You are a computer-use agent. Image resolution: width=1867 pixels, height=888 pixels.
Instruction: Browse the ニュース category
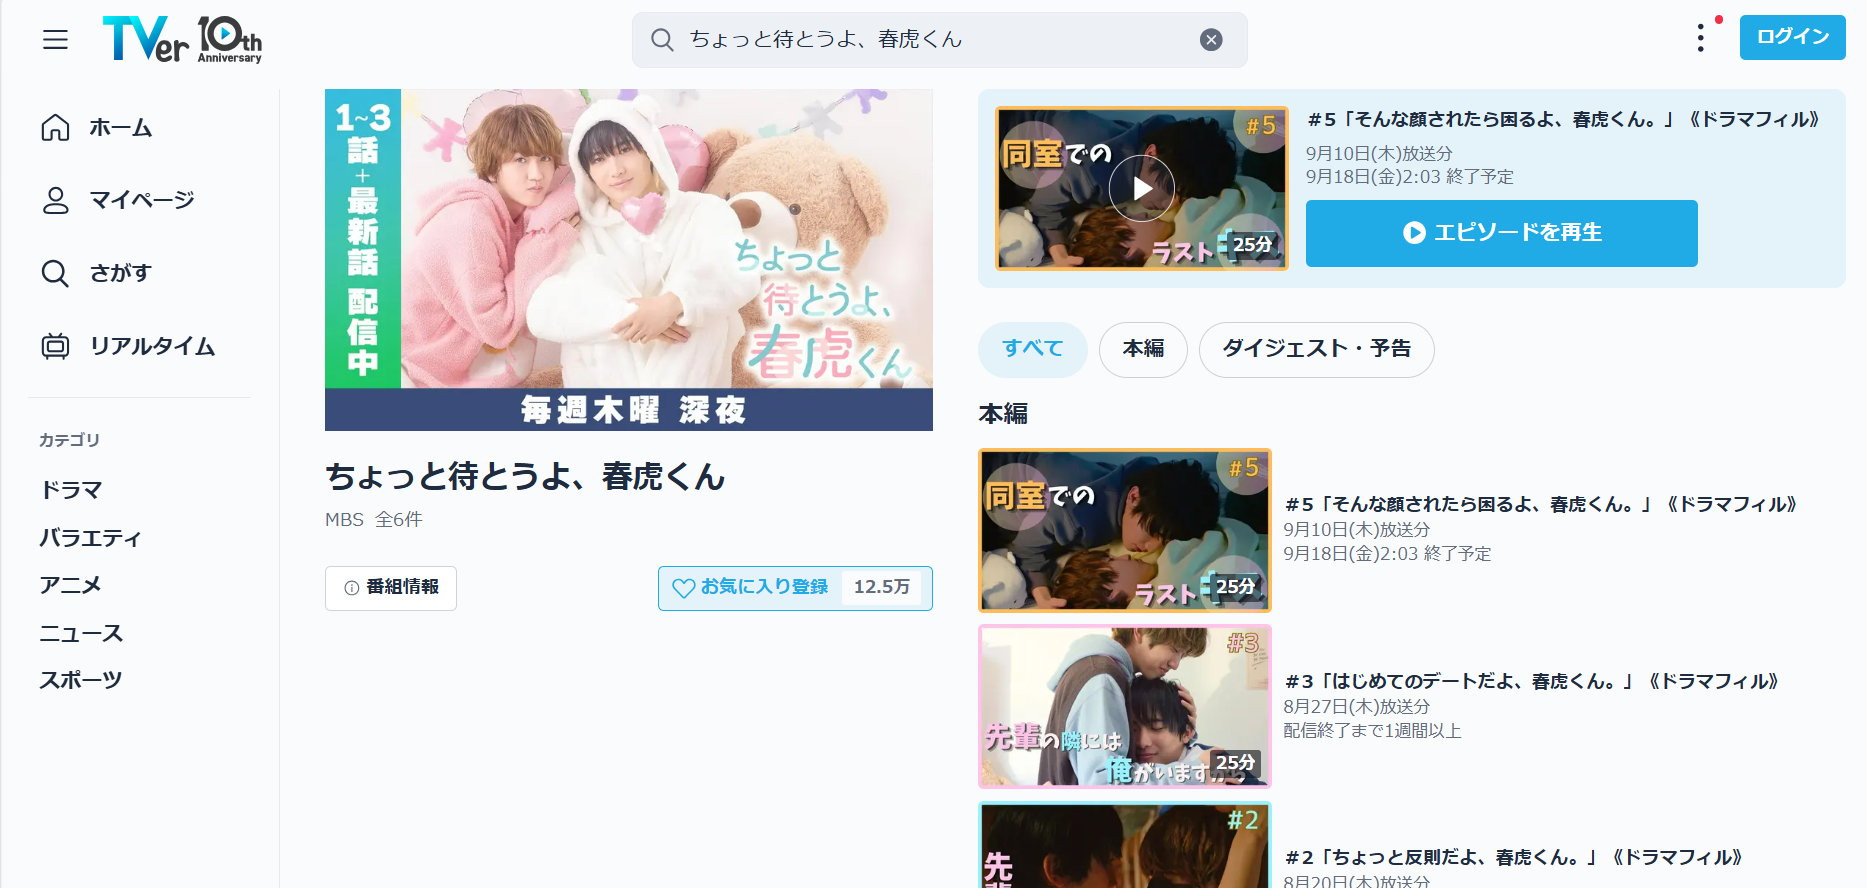pyautogui.click(x=81, y=633)
